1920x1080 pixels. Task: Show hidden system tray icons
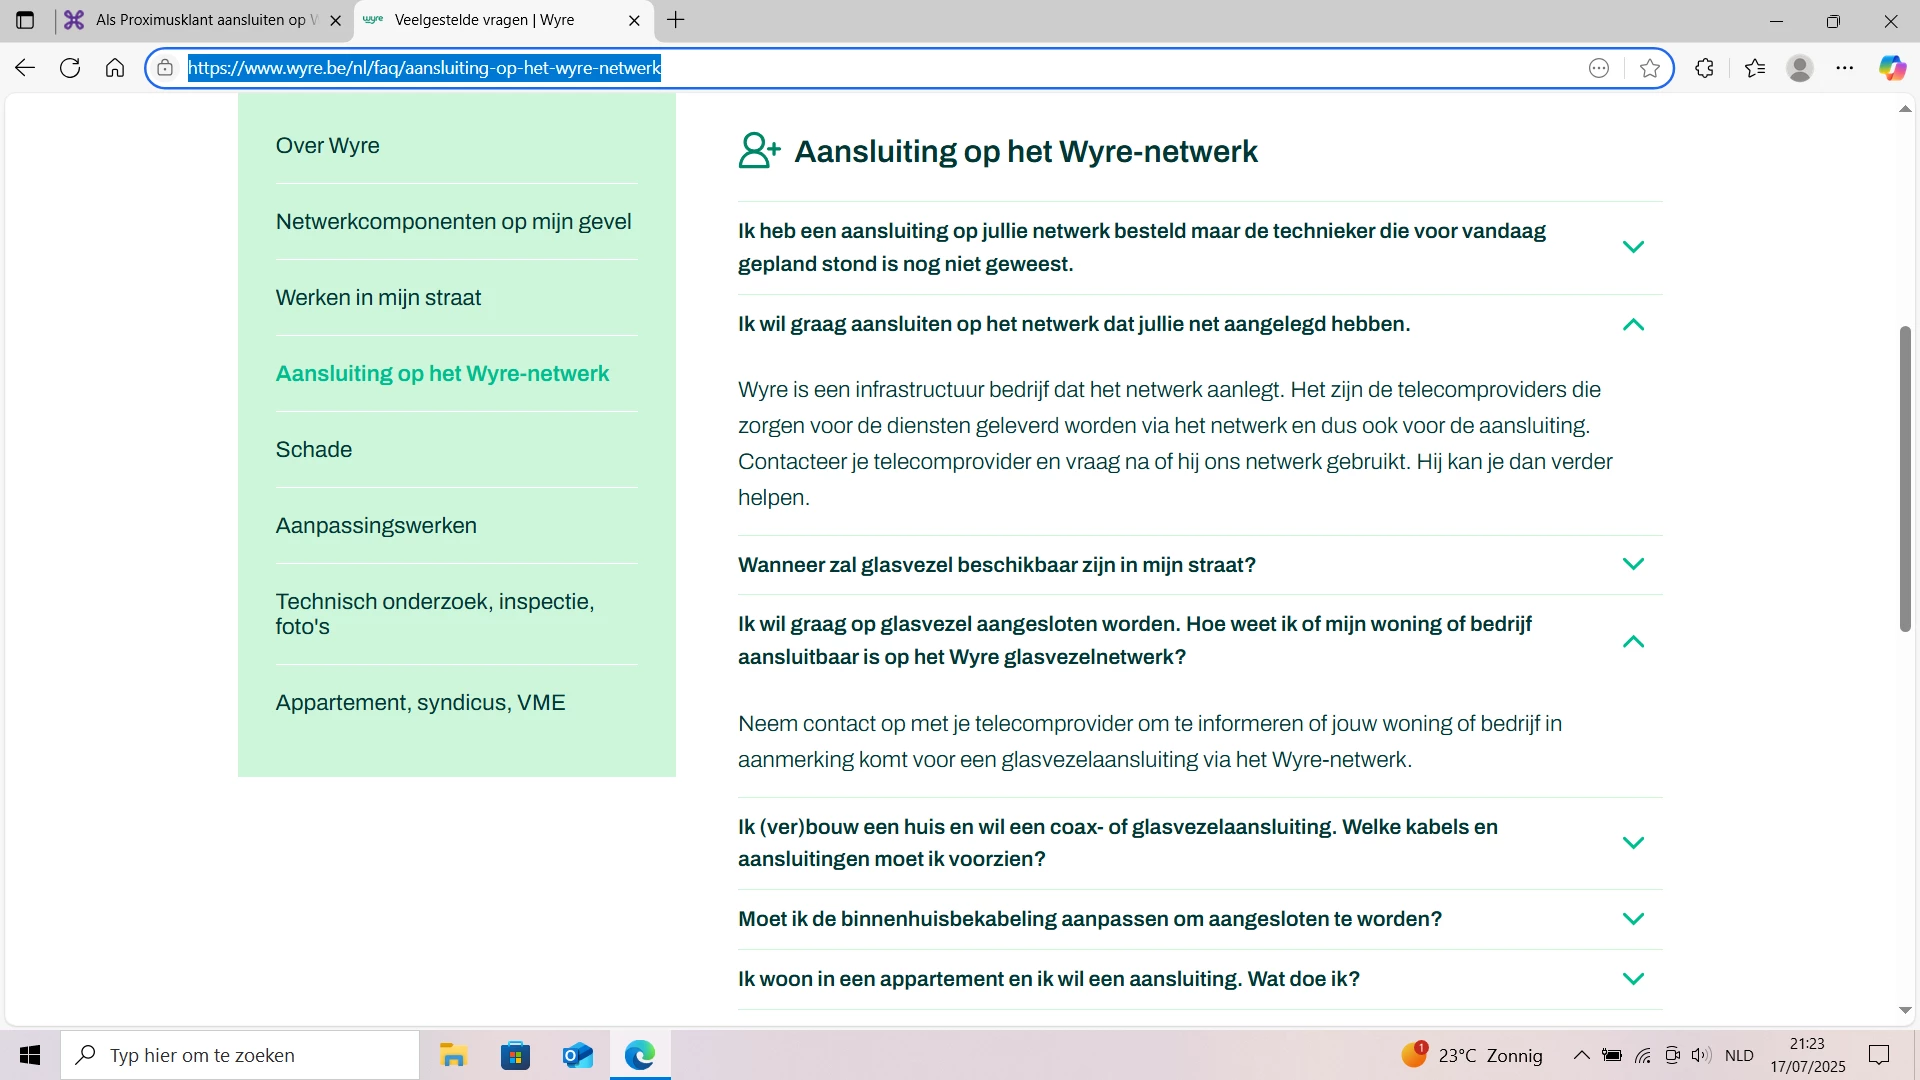pos(1581,1055)
